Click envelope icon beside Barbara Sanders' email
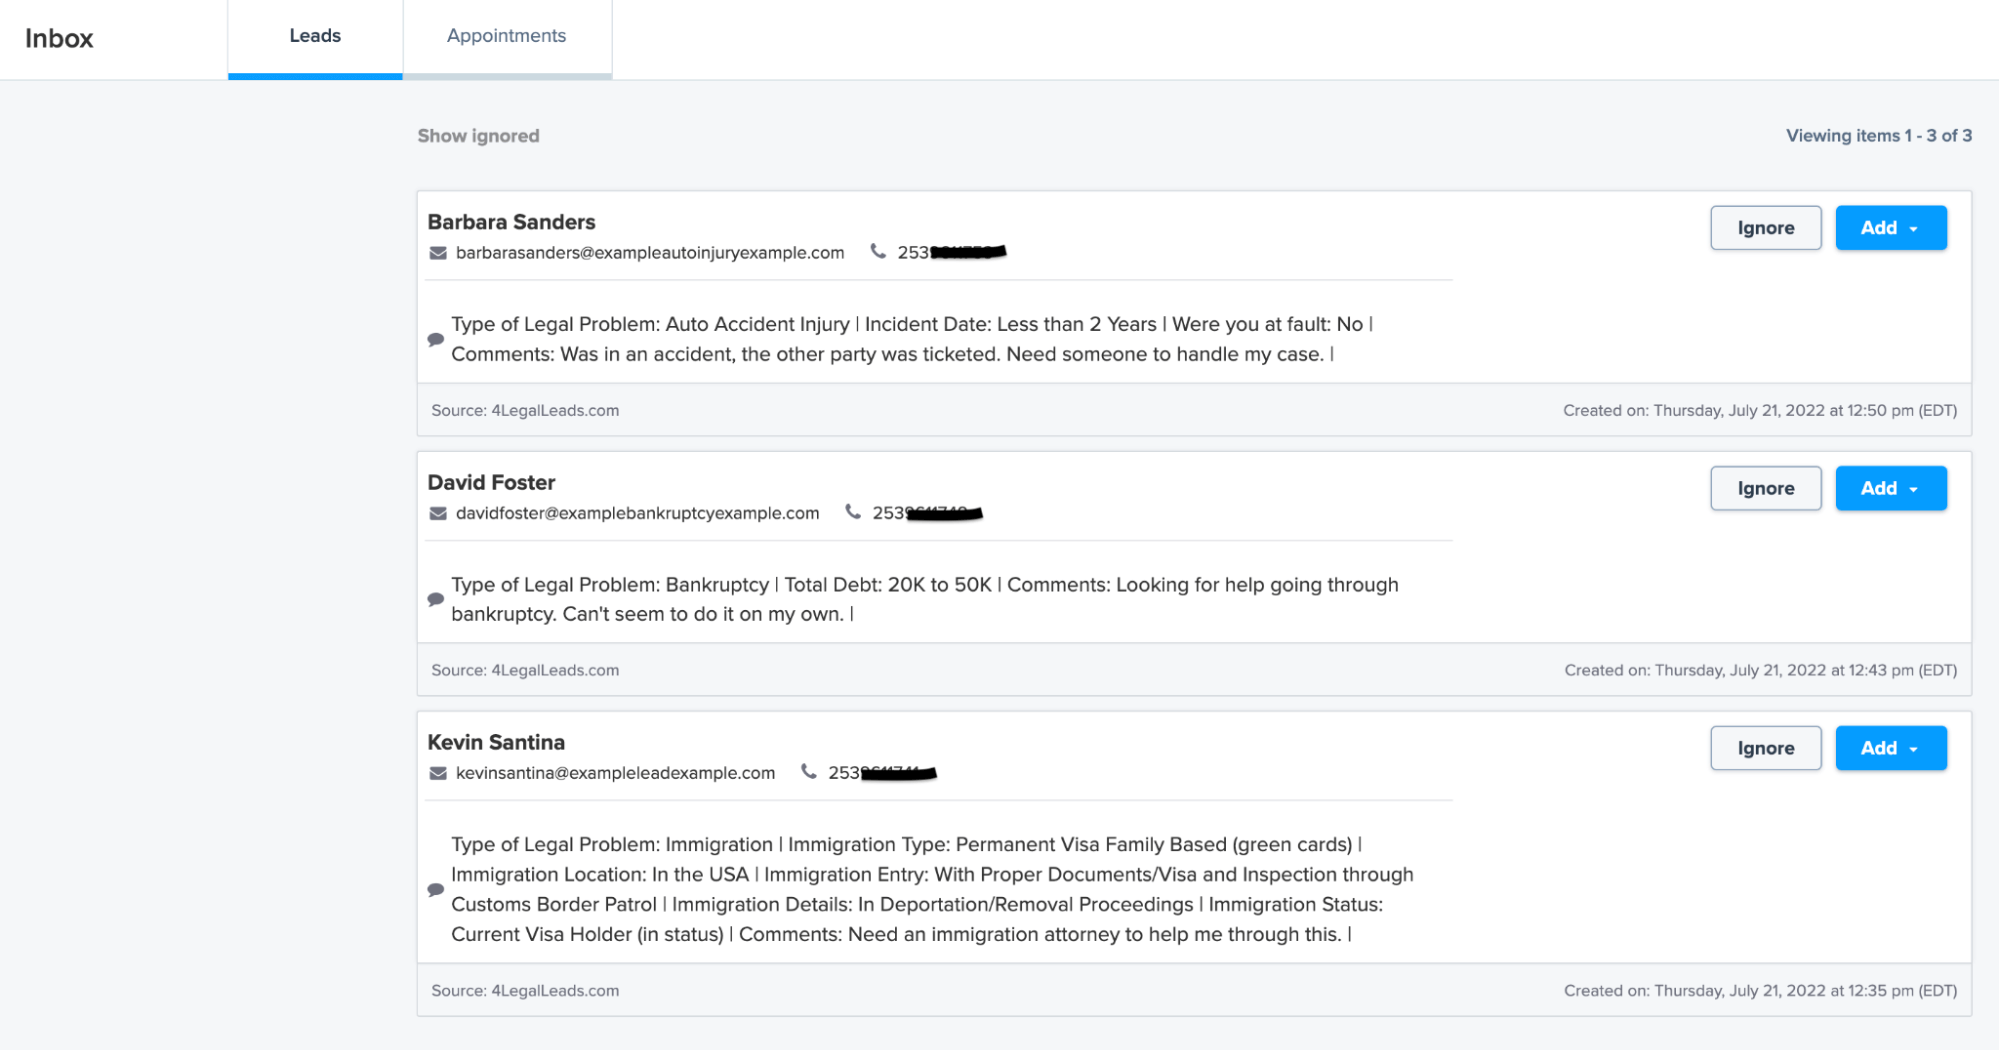The width and height of the screenshot is (1999, 1051). point(438,253)
